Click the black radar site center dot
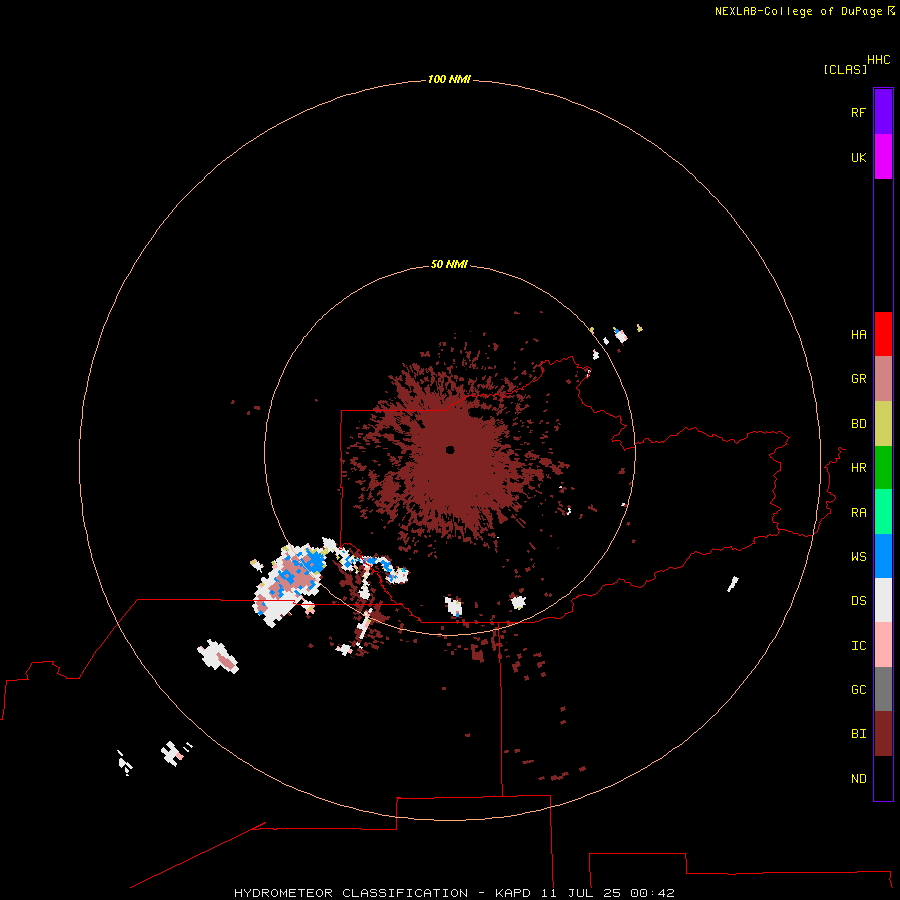 point(450,450)
